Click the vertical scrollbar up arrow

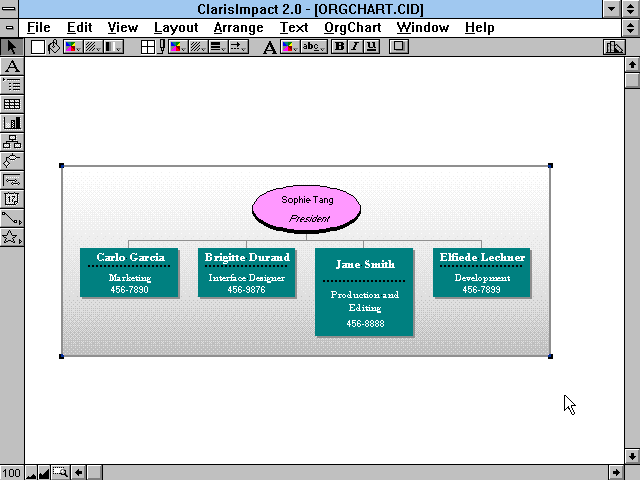point(632,65)
